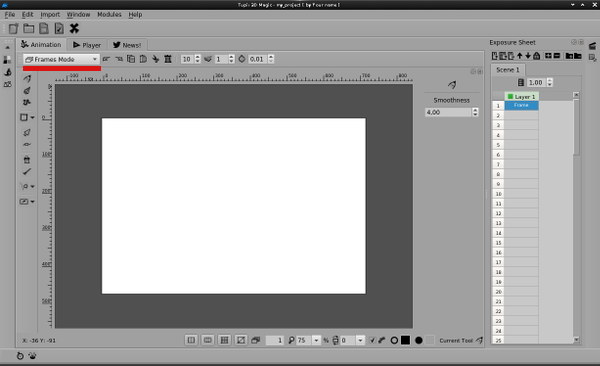Click the lock frame icon in Exposure Sheet
This screenshot has height=366, width=600.
(536, 56)
